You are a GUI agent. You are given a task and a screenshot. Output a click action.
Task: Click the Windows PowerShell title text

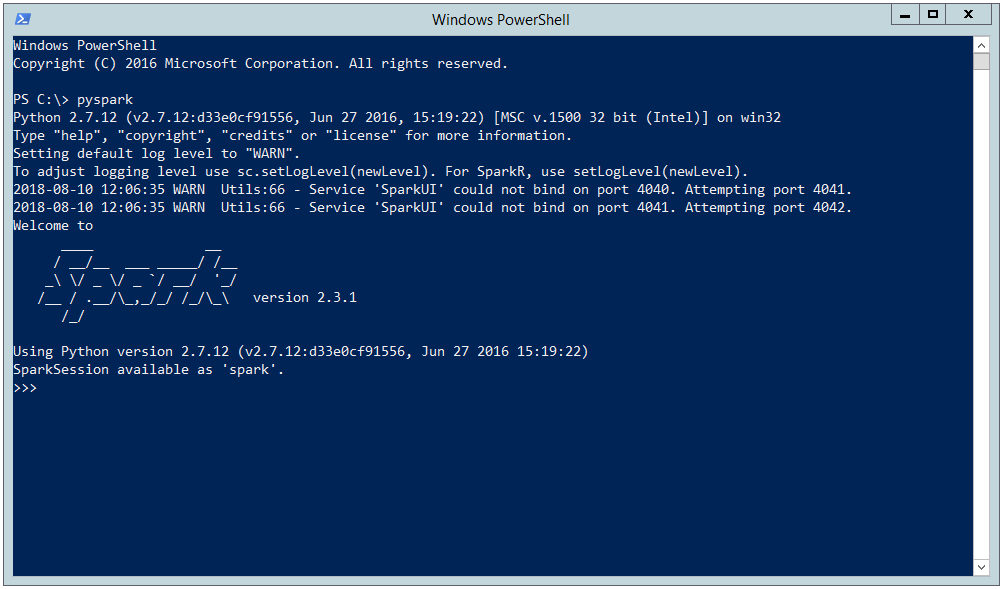[500, 19]
